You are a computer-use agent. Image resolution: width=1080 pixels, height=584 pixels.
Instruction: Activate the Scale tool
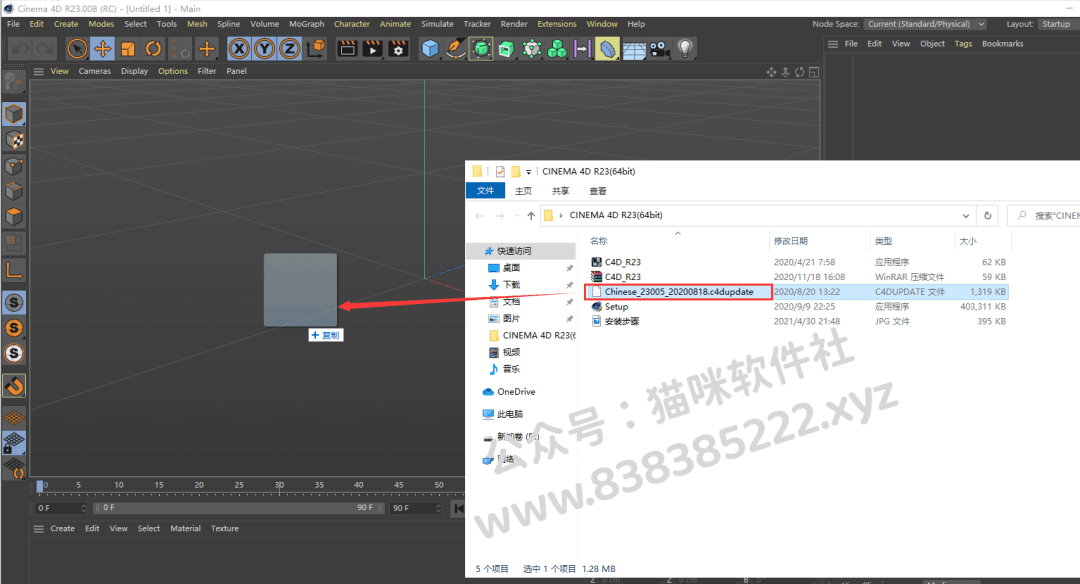[128, 49]
